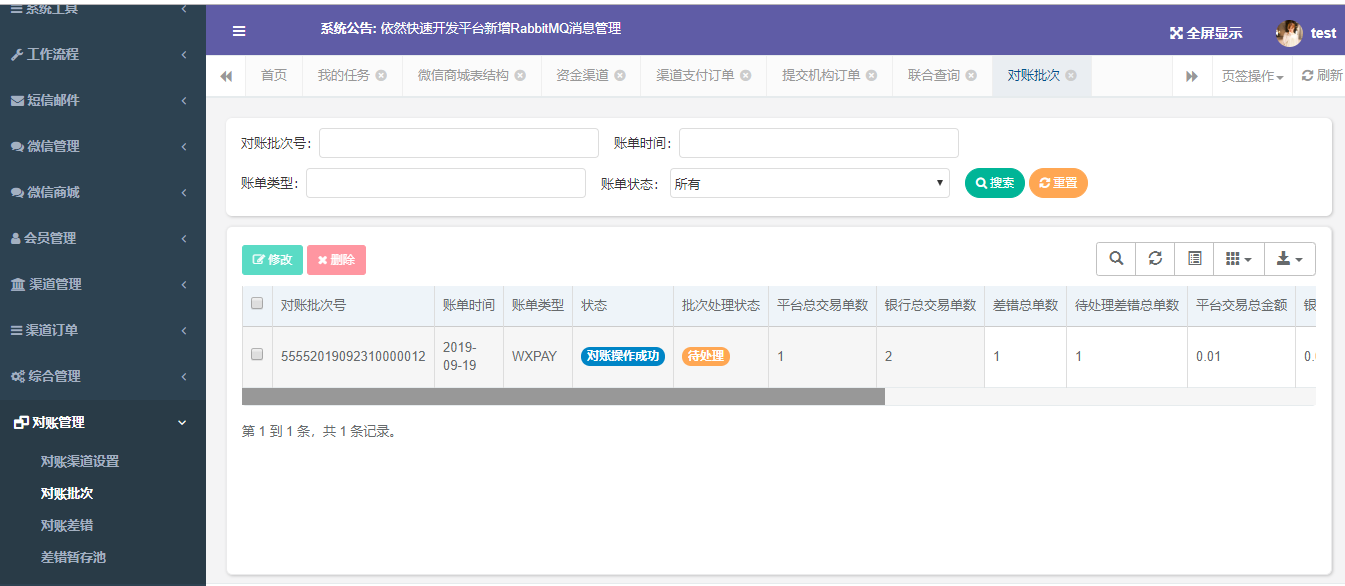Click the table search magnifier icon
Screen dimensions: 1345x586
pyautogui.click(x=1116, y=259)
